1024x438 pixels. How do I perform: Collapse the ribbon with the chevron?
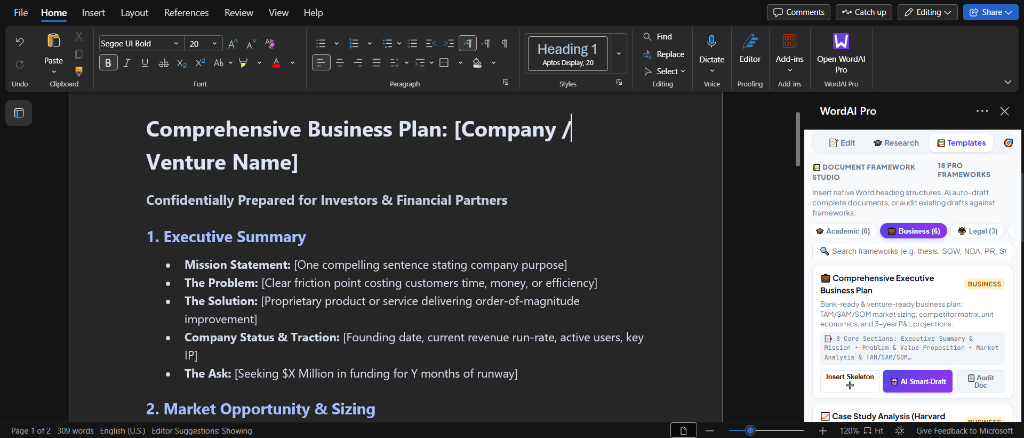[x=1009, y=82]
